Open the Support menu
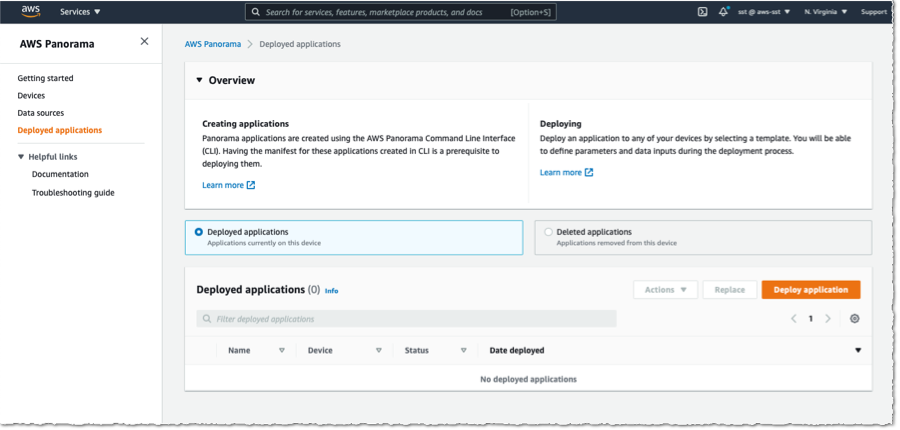This screenshot has height=430, width=900. click(x=875, y=11)
